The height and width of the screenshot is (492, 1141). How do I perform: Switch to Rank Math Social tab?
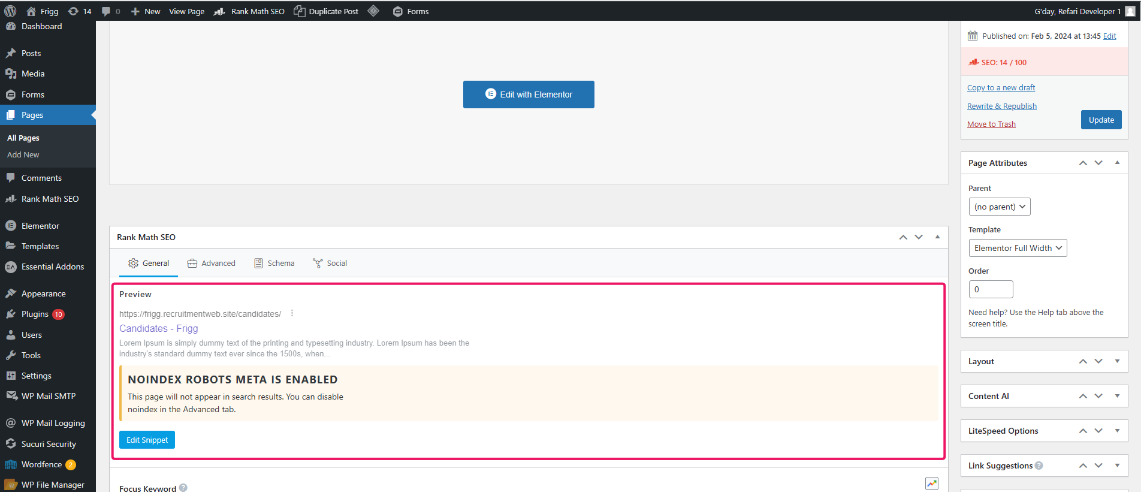(330, 263)
